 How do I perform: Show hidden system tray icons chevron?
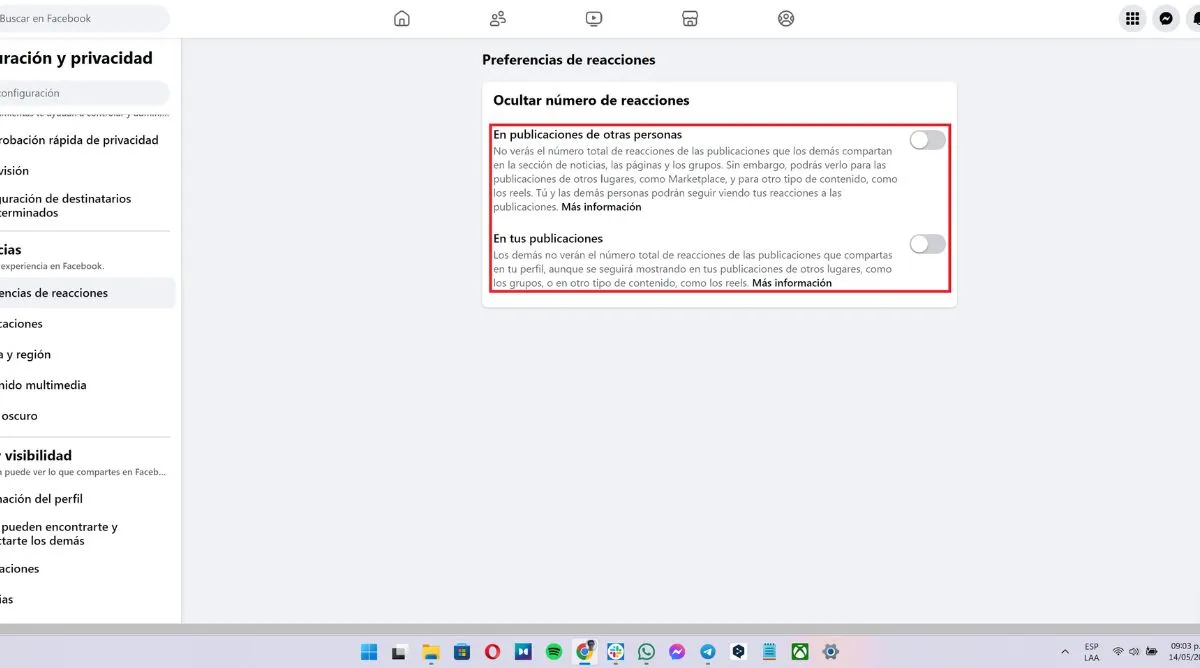[x=1065, y=652]
